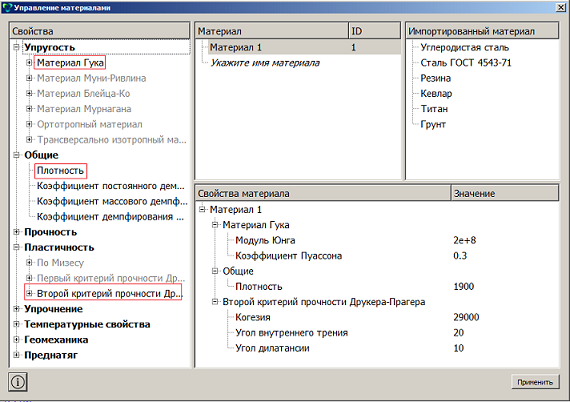Select Грунт imported material
The height and width of the screenshot is (402, 570).
click(x=433, y=124)
